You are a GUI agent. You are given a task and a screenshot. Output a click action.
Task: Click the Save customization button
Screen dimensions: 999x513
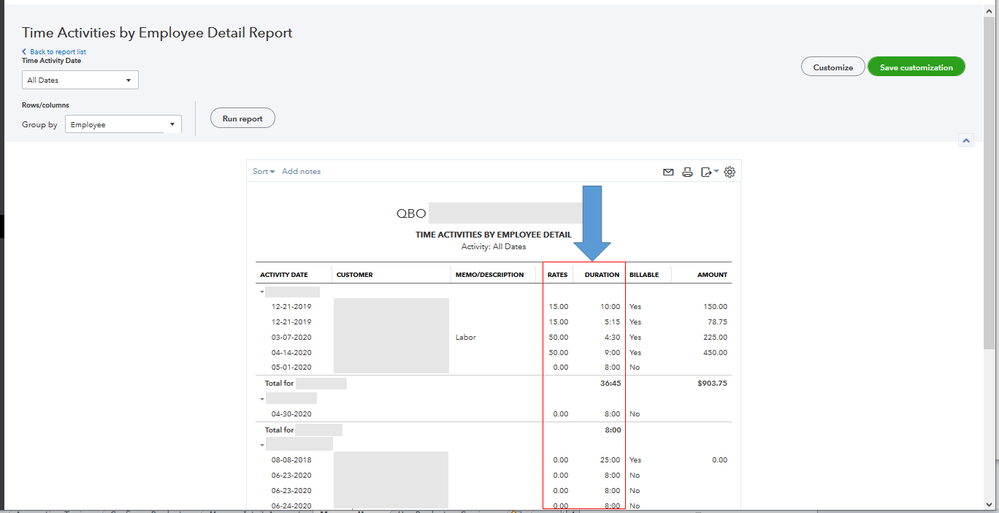(x=916, y=67)
